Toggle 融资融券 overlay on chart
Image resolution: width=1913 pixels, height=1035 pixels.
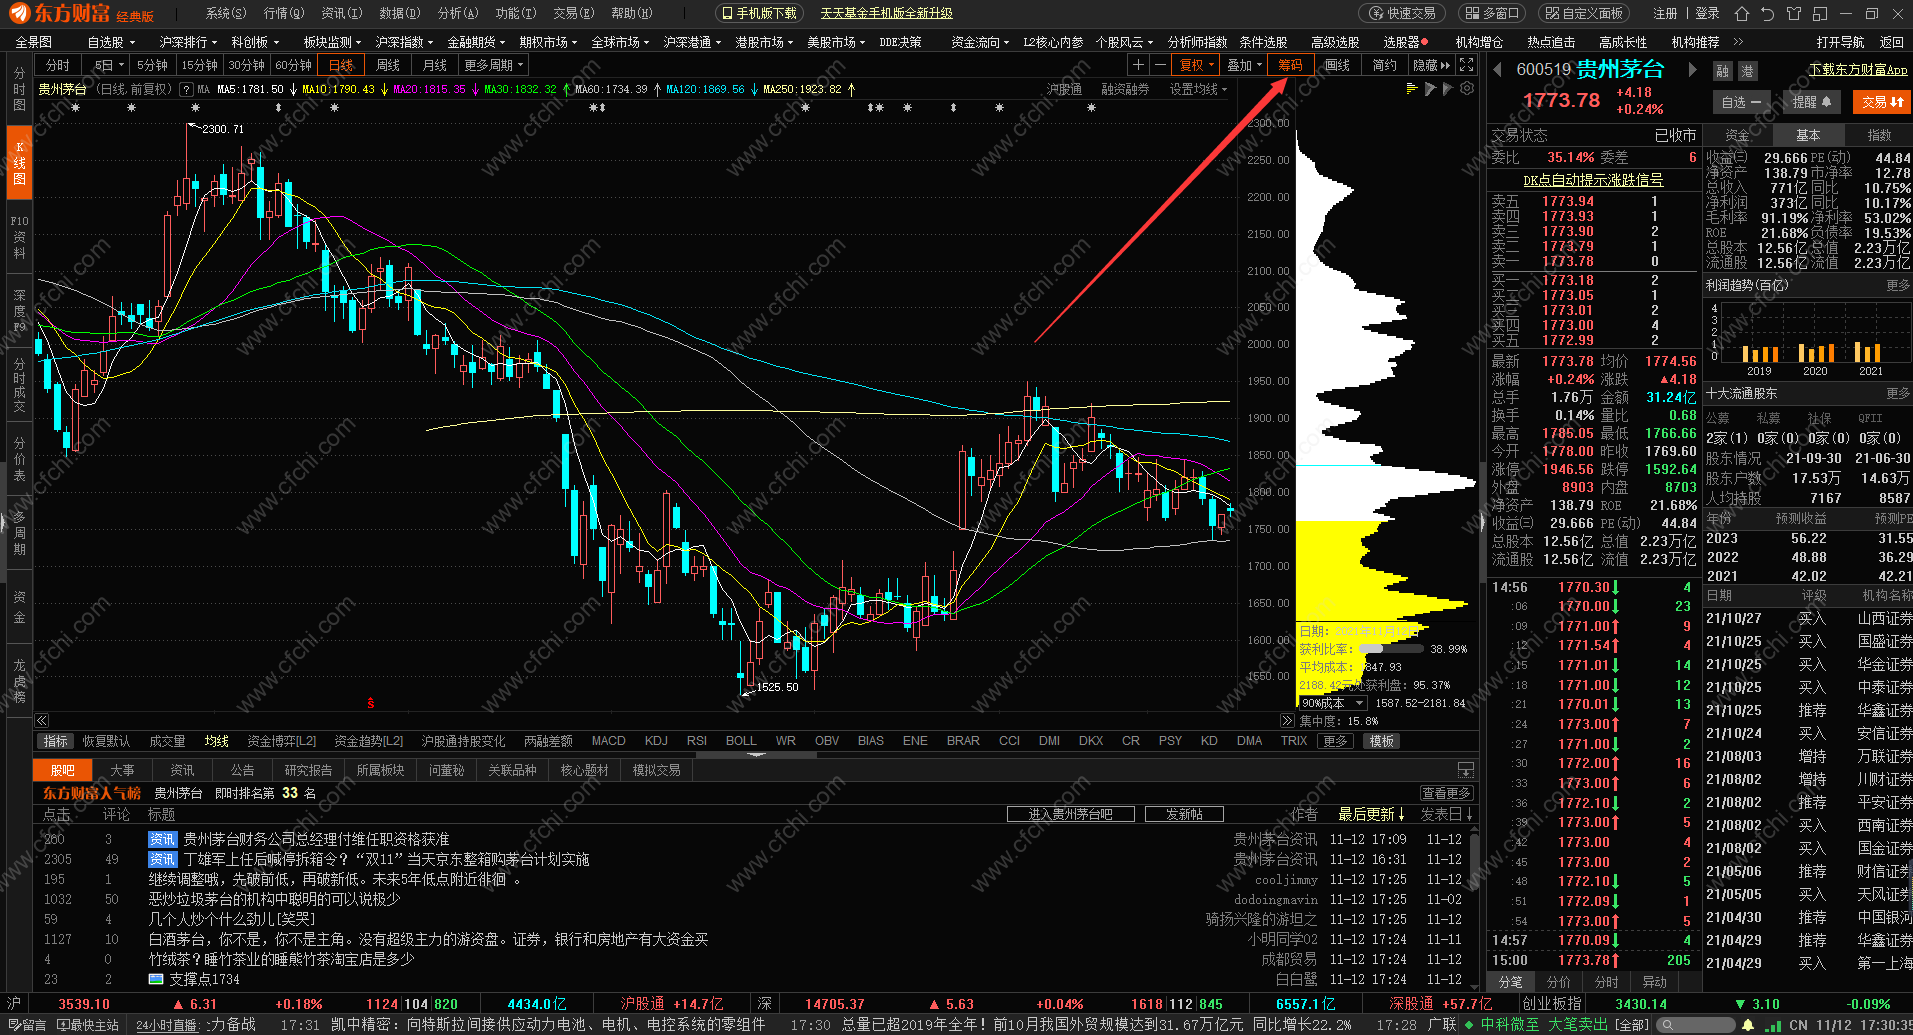(x=1125, y=89)
